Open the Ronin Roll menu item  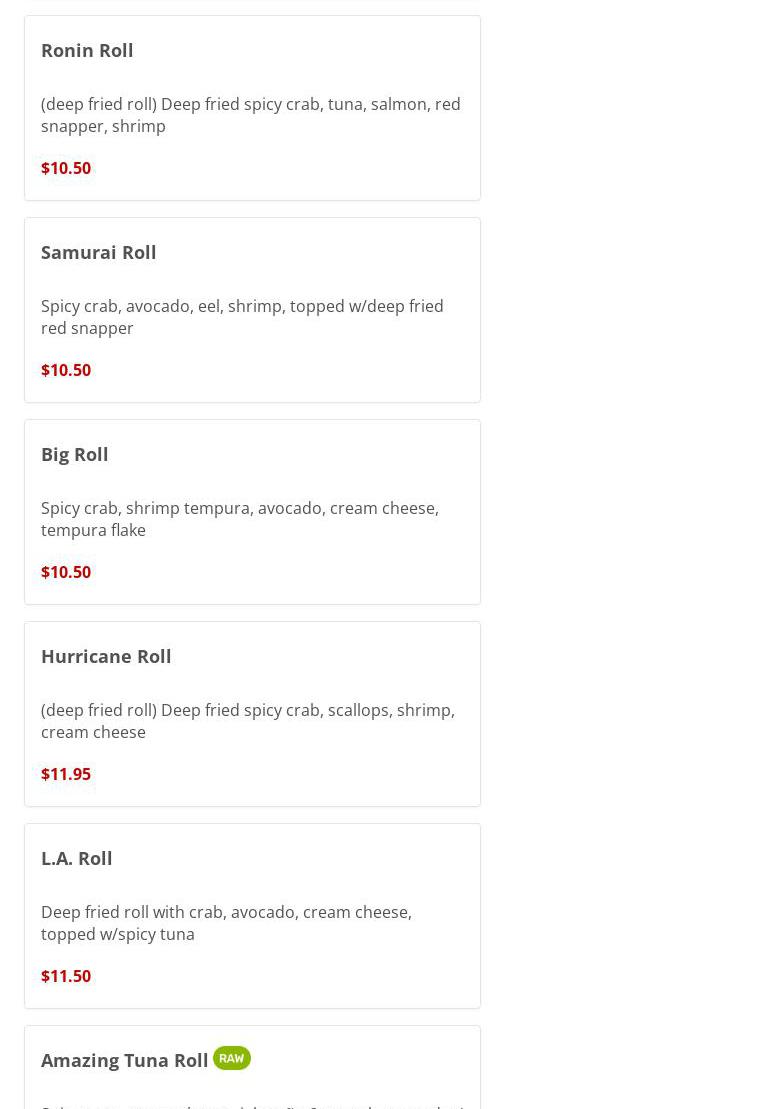[x=87, y=50]
